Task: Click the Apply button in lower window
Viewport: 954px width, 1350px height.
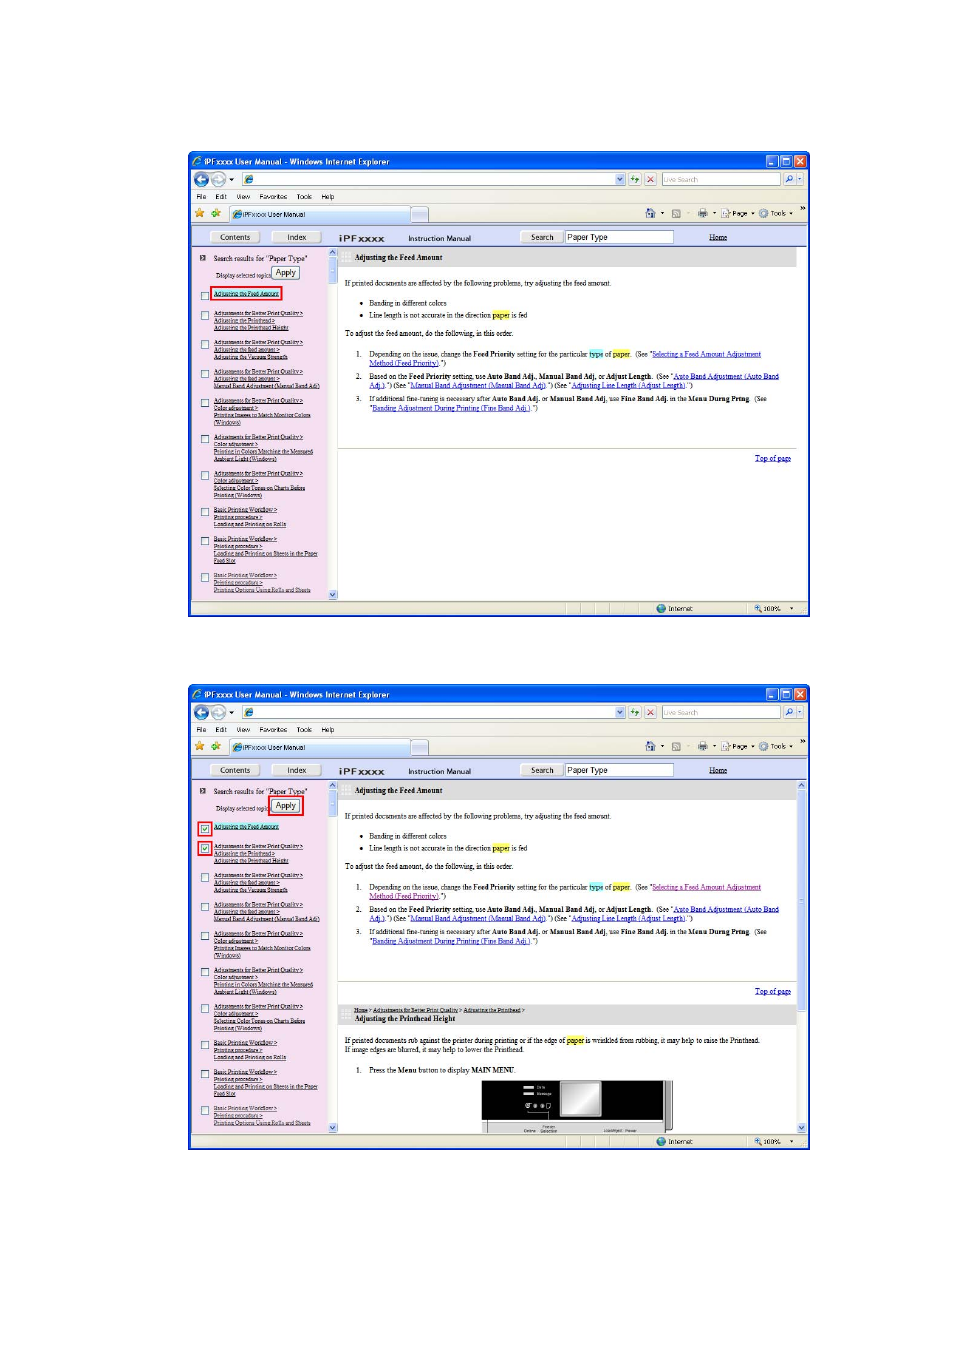Action: point(286,806)
